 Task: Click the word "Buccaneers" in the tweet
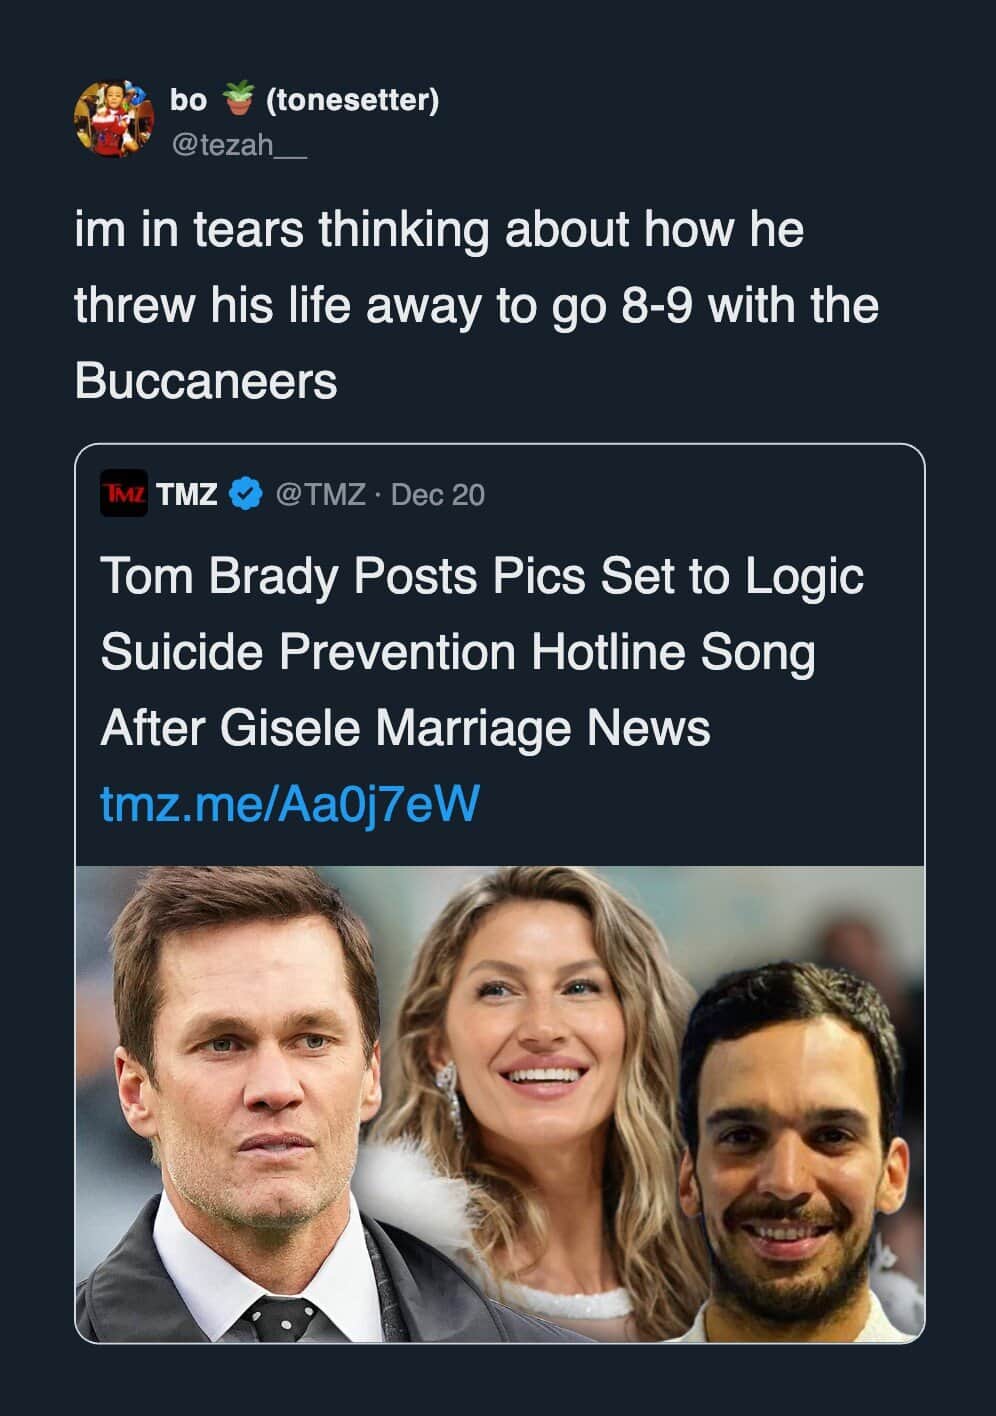(x=206, y=381)
